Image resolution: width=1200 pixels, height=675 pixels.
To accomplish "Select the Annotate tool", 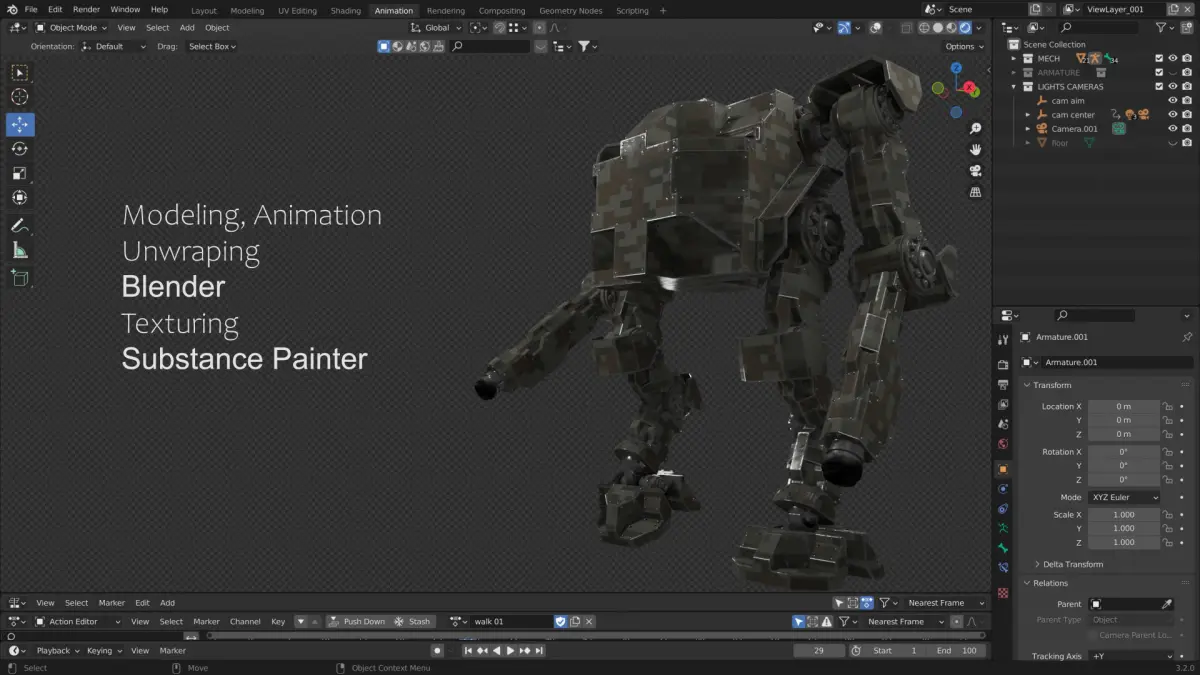I will pos(20,226).
